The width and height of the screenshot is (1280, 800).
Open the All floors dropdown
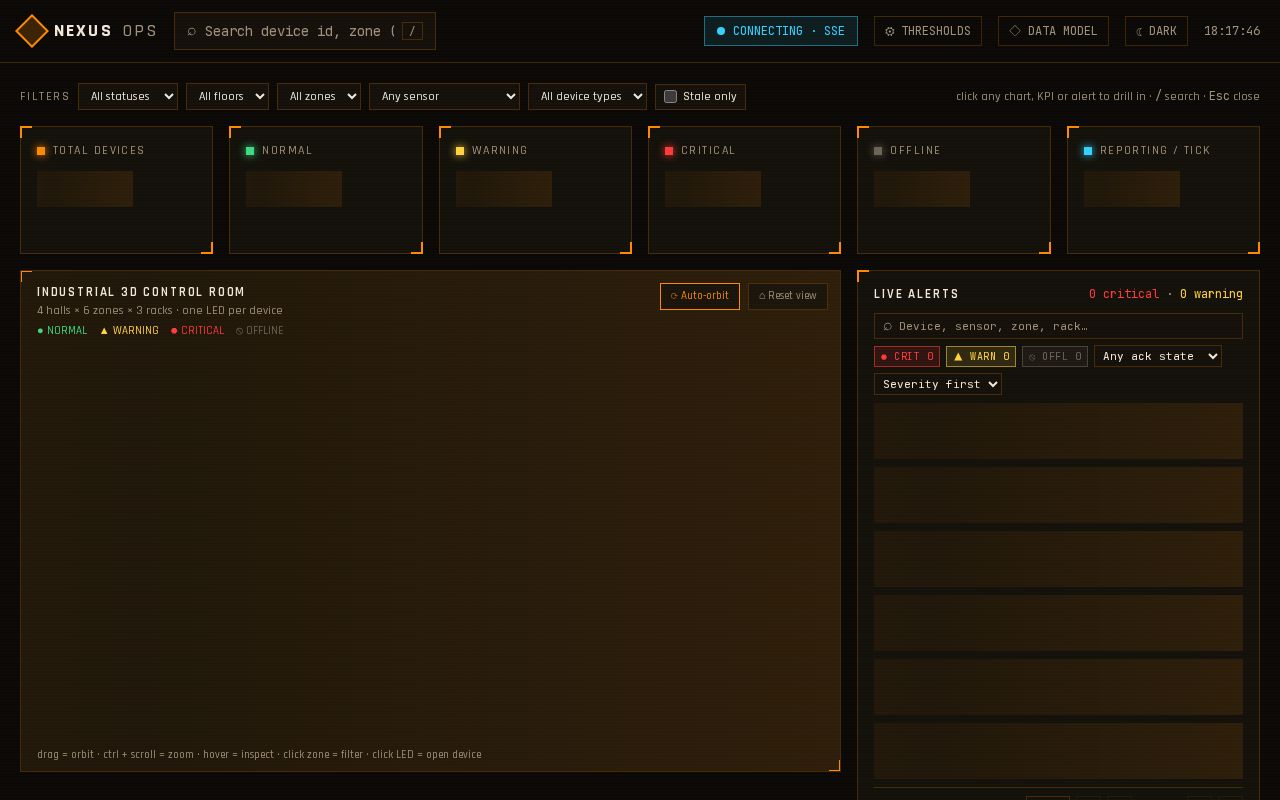227,97
